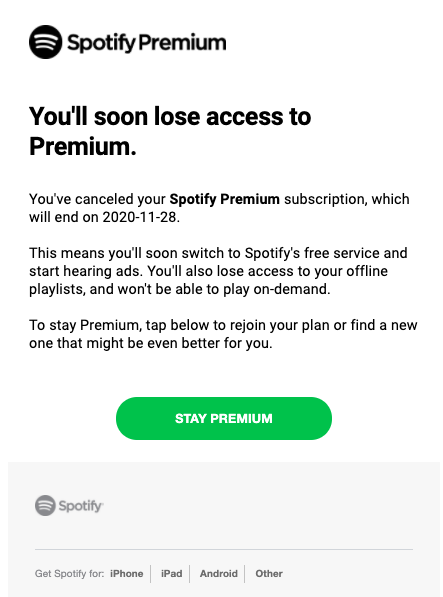Click the paragraph about Spotify's free service

tap(218, 271)
